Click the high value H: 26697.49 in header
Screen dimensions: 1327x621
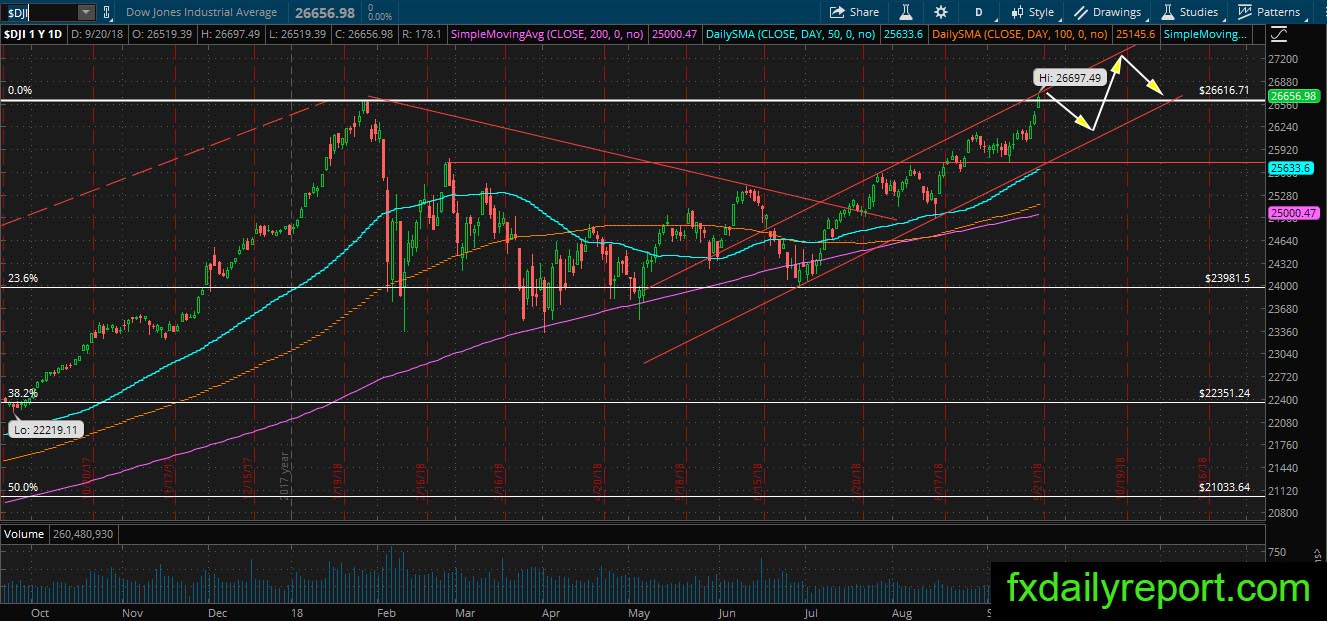click(x=233, y=34)
